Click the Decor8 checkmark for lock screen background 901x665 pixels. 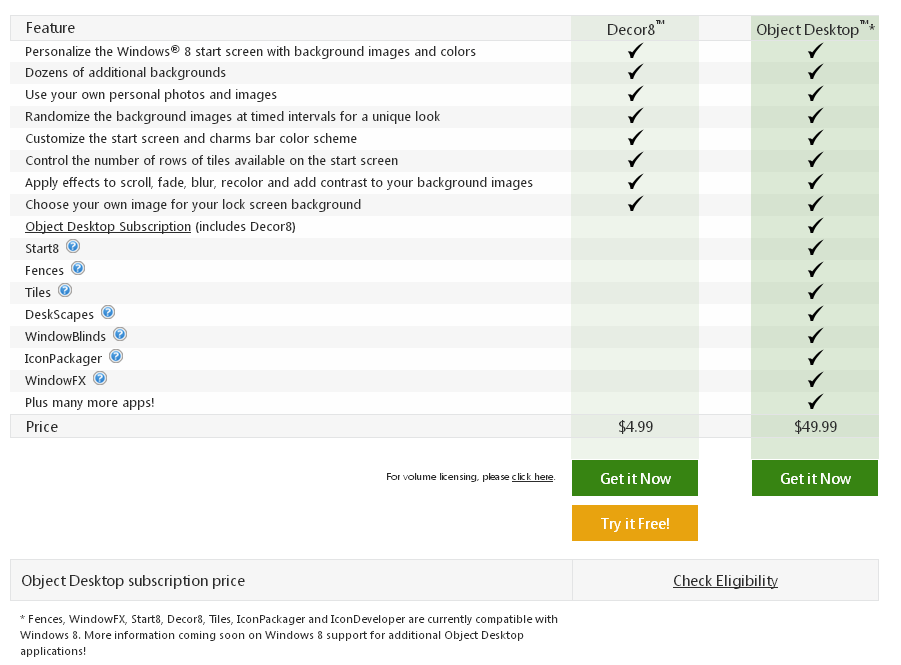(x=635, y=203)
